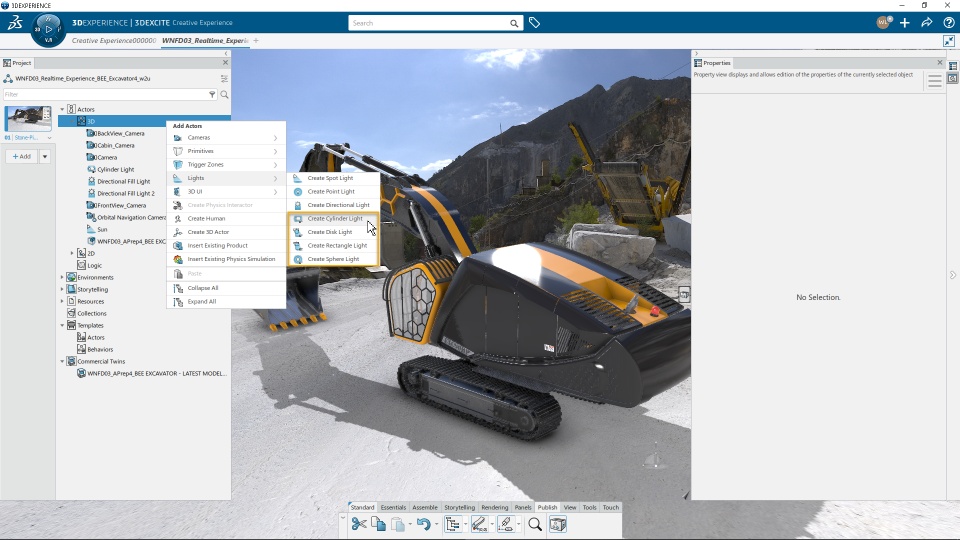Click the filter funnel icon in Project panel
Viewport: 960px width, 540px height.
click(212, 94)
